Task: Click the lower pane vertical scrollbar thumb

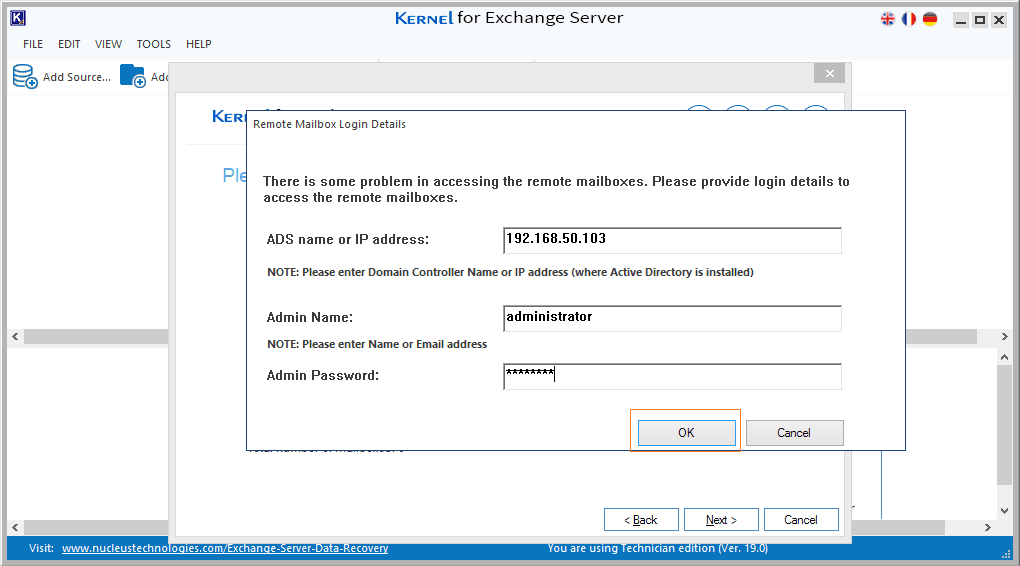Action: tap(1004, 424)
